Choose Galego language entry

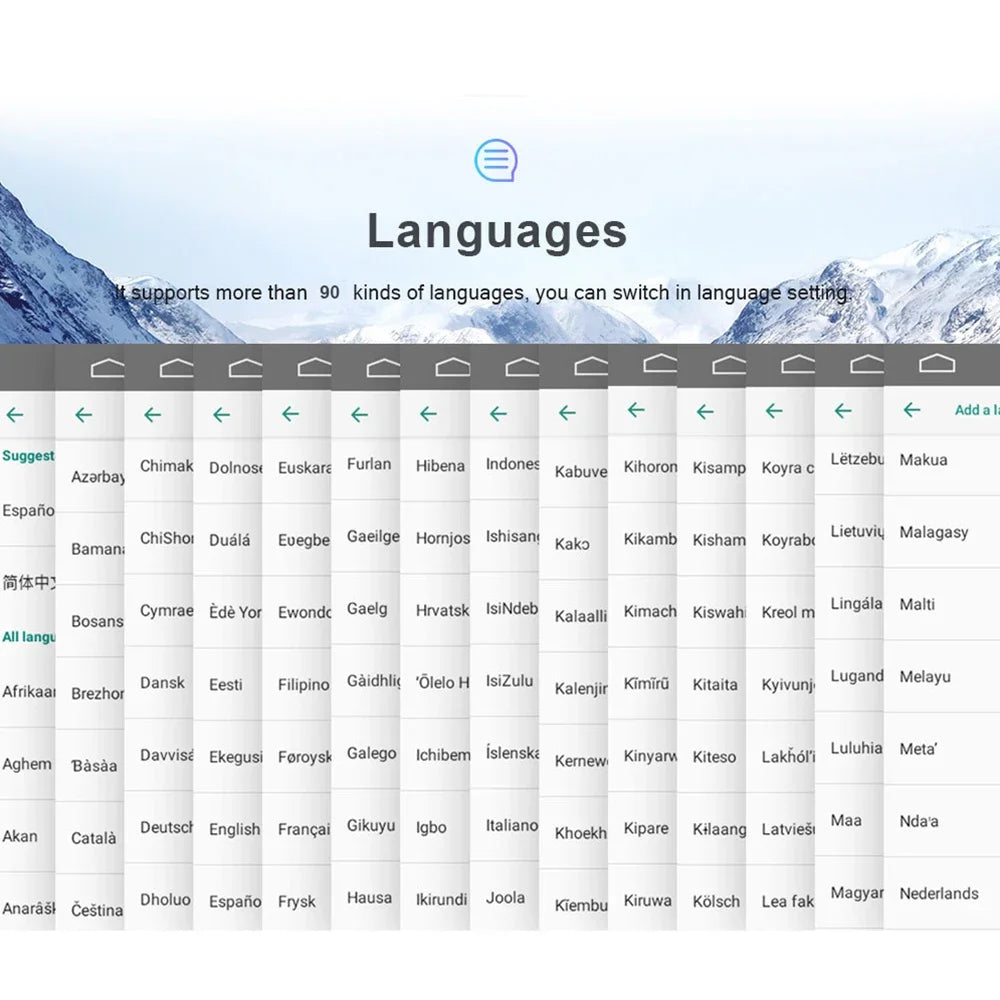pos(371,754)
